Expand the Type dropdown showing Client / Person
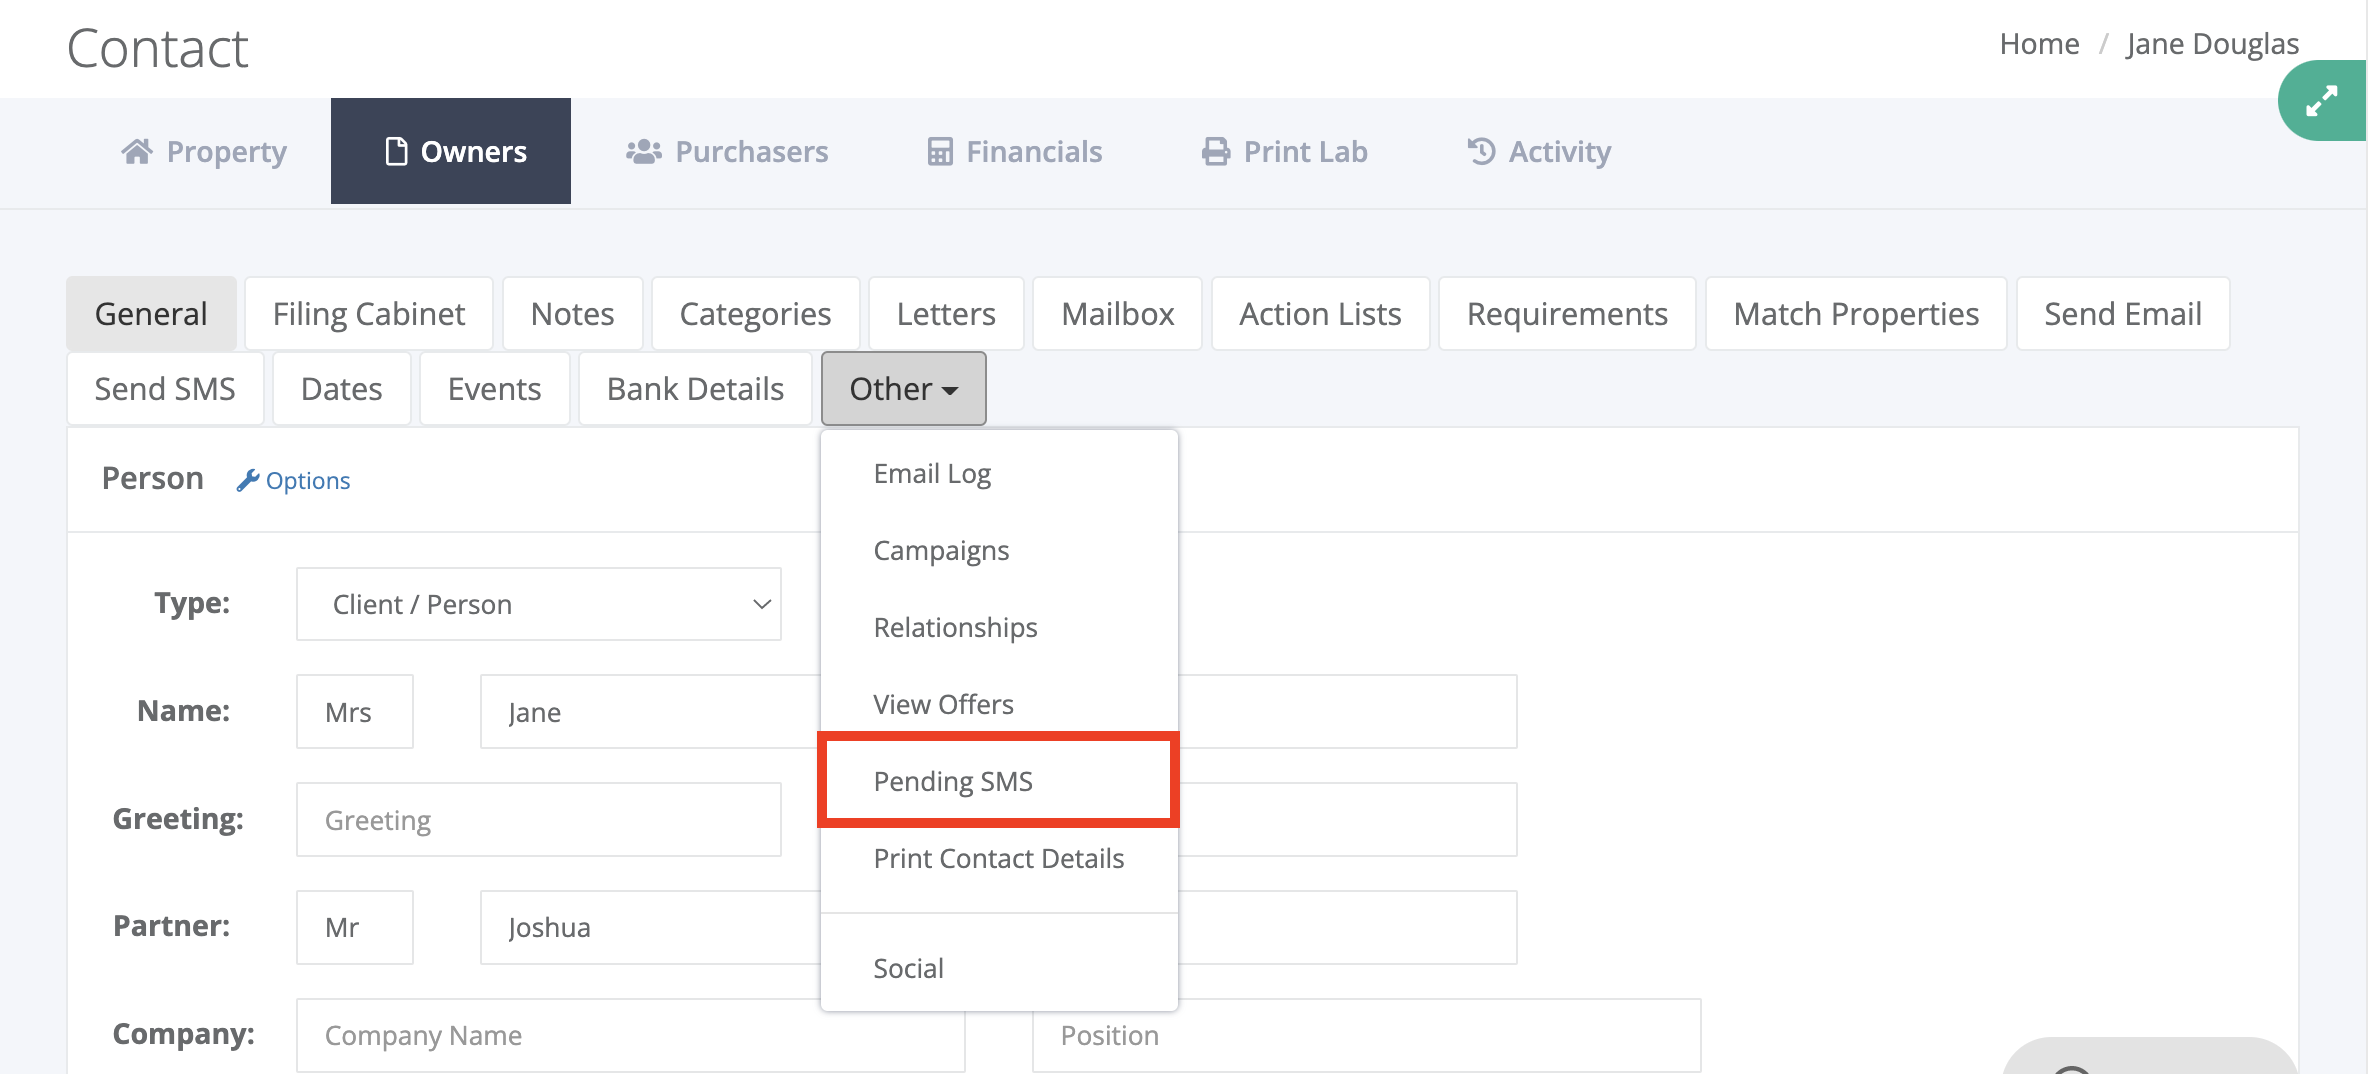 [538, 604]
